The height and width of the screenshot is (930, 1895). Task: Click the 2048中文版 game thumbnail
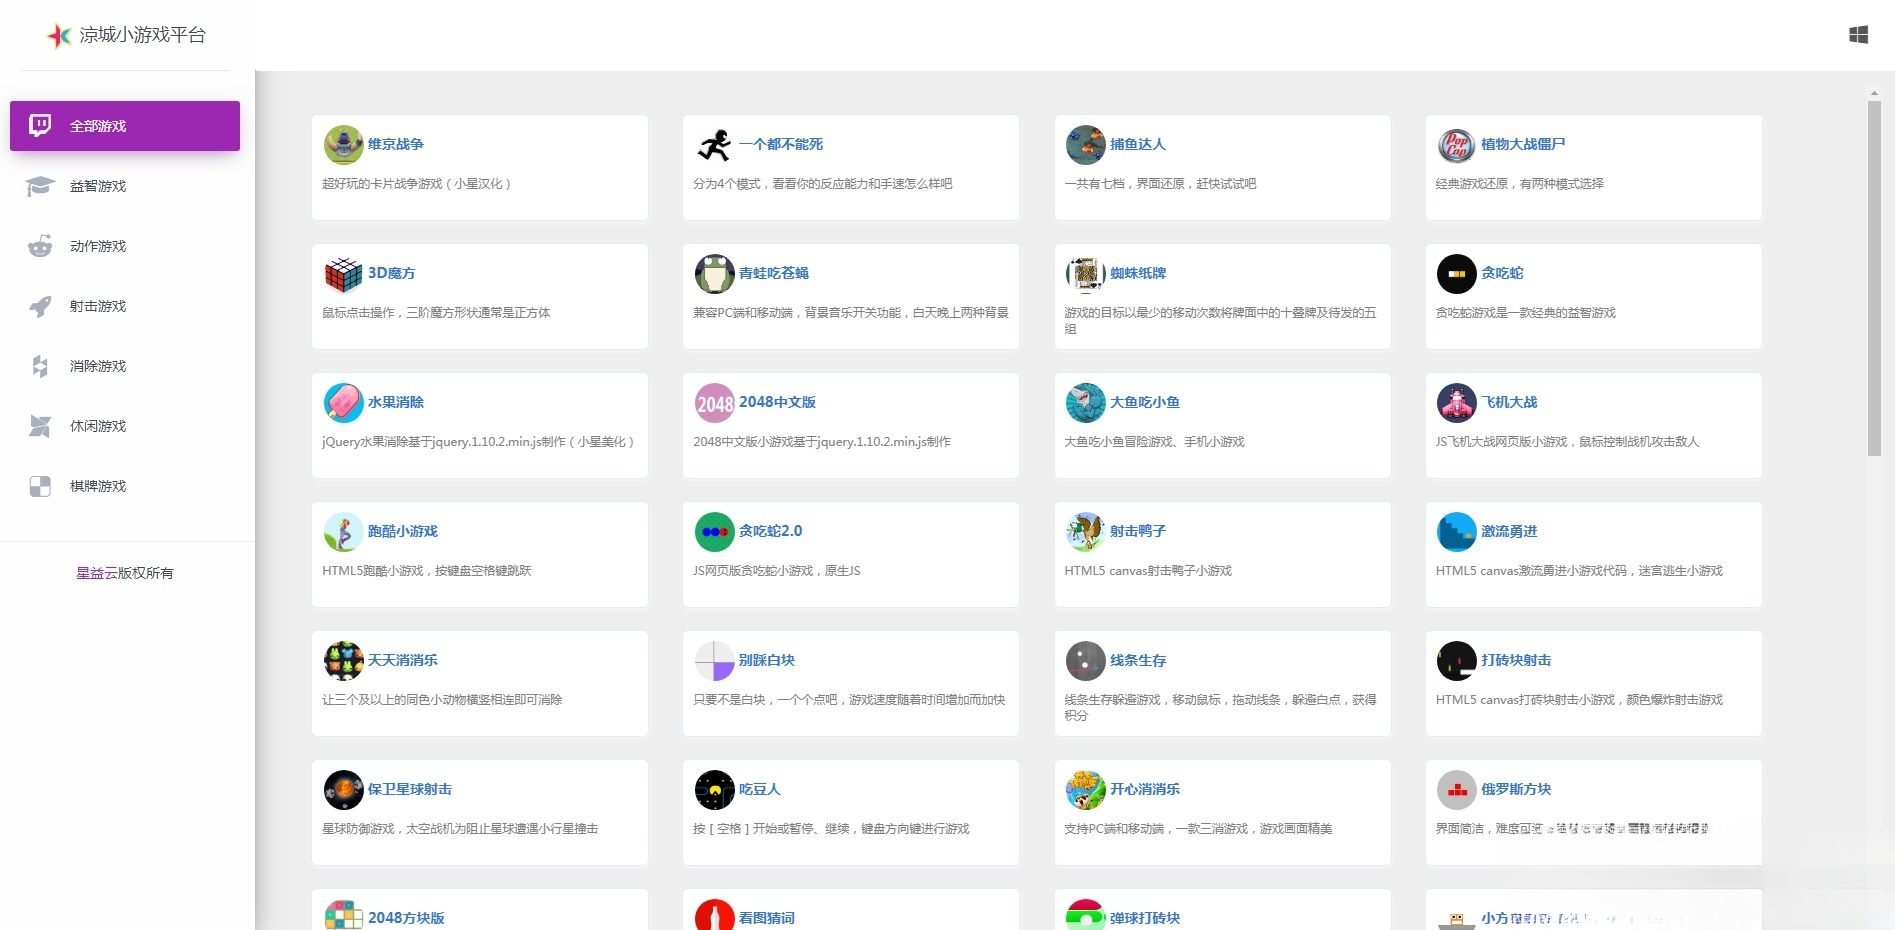714,403
